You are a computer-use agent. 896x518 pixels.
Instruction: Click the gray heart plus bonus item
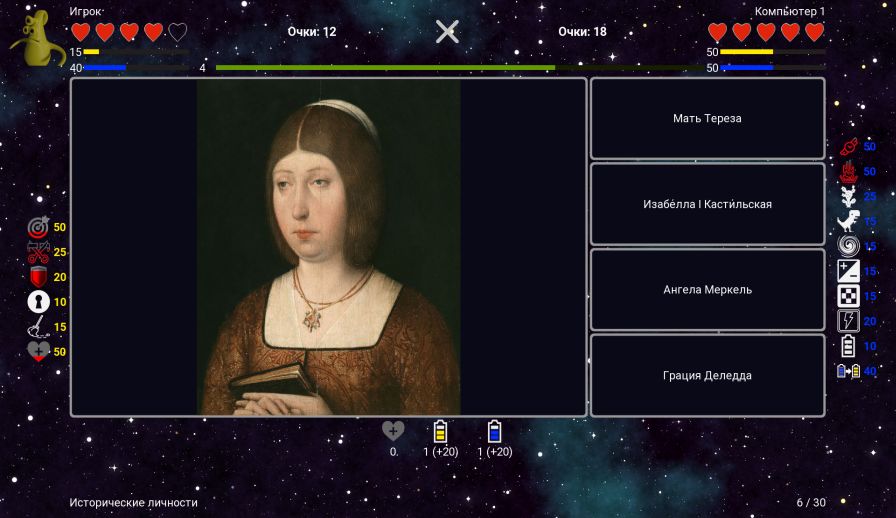click(393, 431)
